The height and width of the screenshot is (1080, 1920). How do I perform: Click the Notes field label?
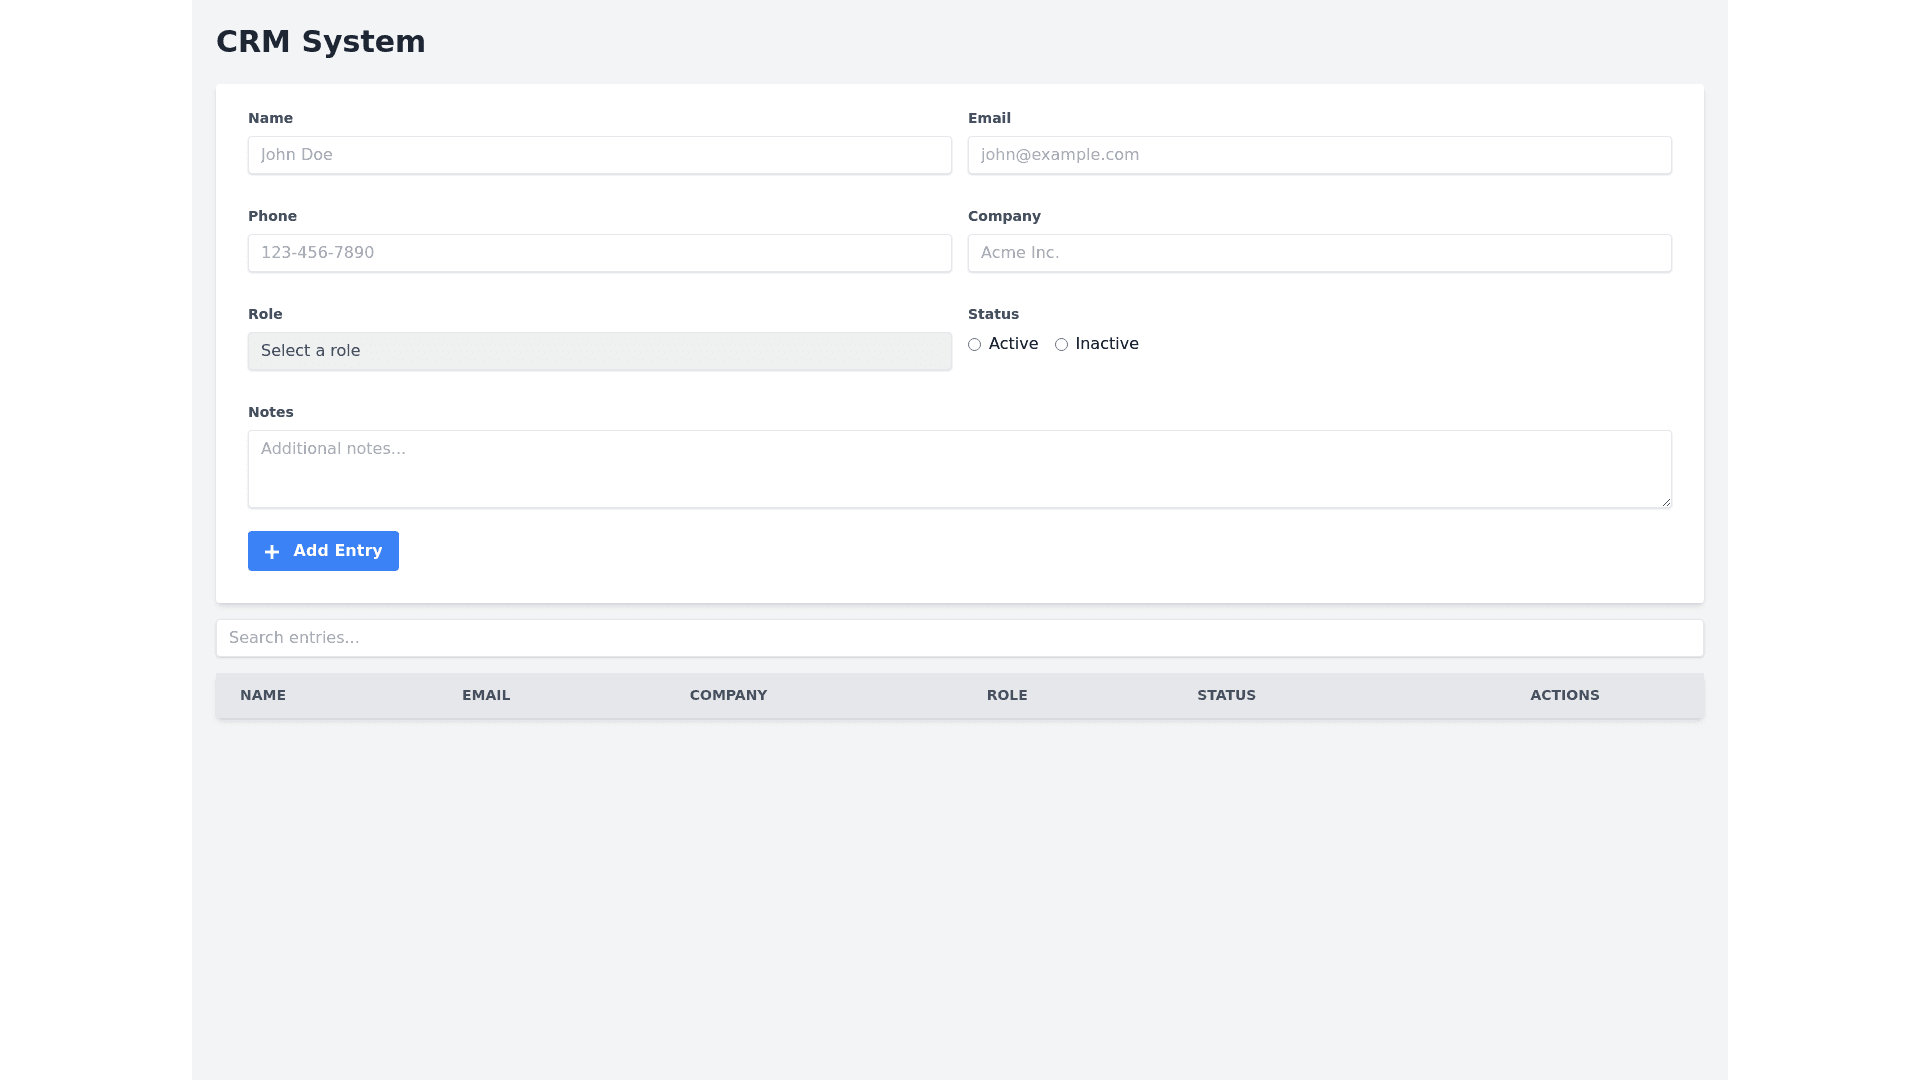[x=270, y=412]
